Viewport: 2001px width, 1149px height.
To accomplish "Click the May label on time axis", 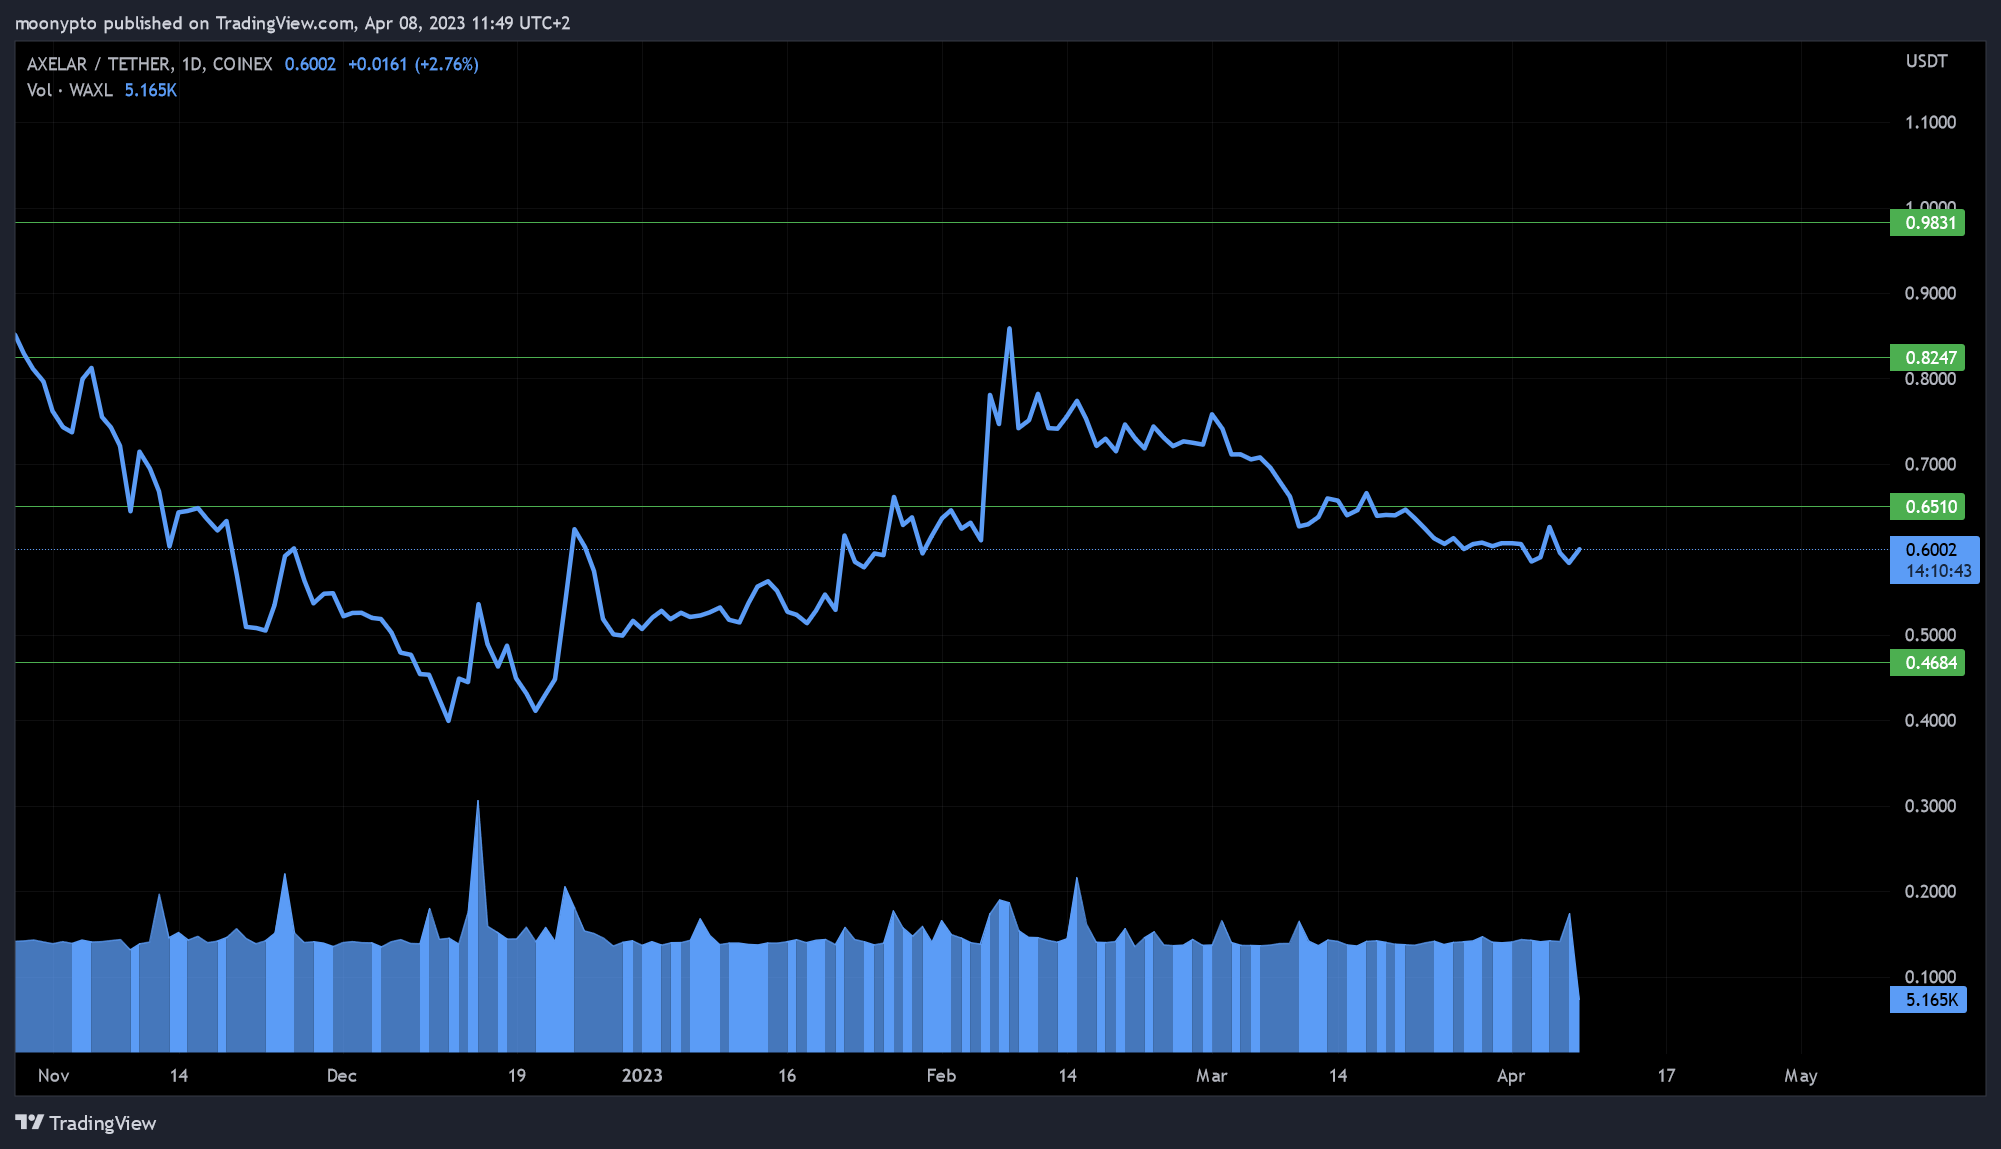I will [1801, 1075].
